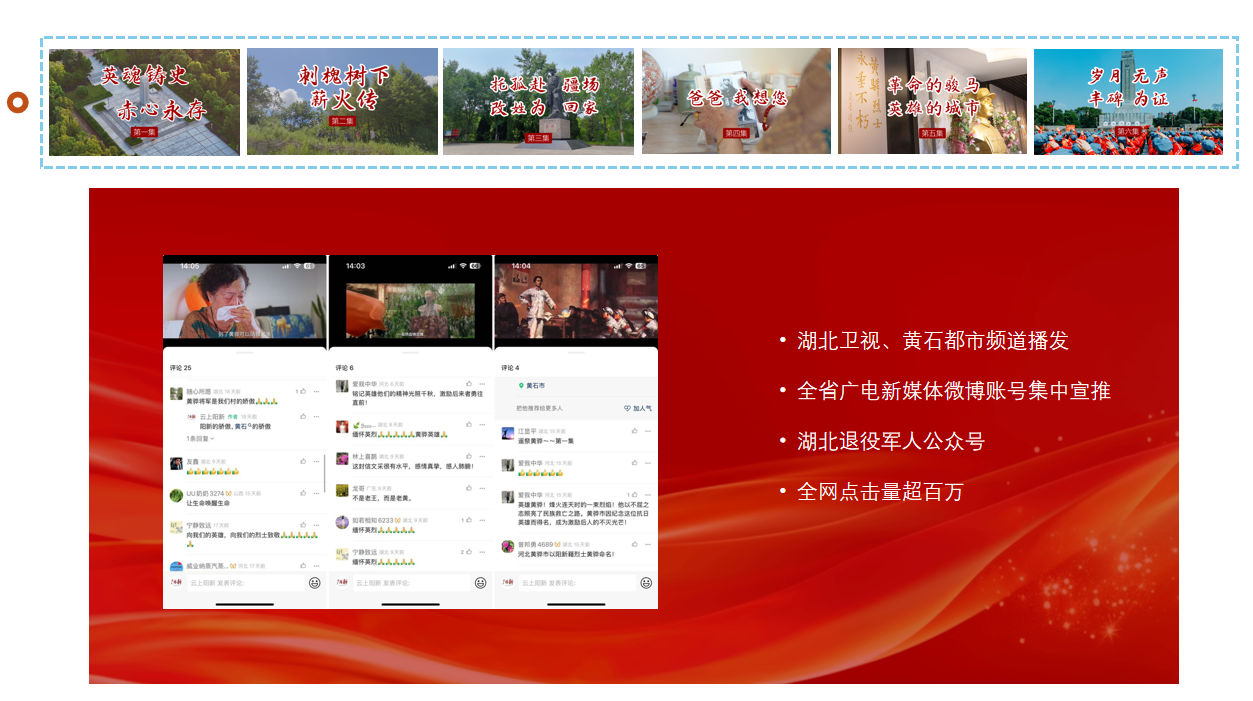Open 曾邦勇 4689's profile avatar

508,547
